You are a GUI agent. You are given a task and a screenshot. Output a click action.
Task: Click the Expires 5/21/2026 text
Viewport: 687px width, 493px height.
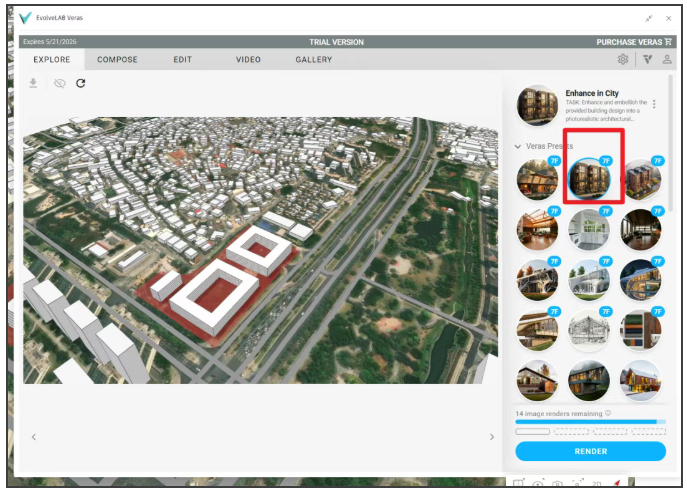(50, 42)
